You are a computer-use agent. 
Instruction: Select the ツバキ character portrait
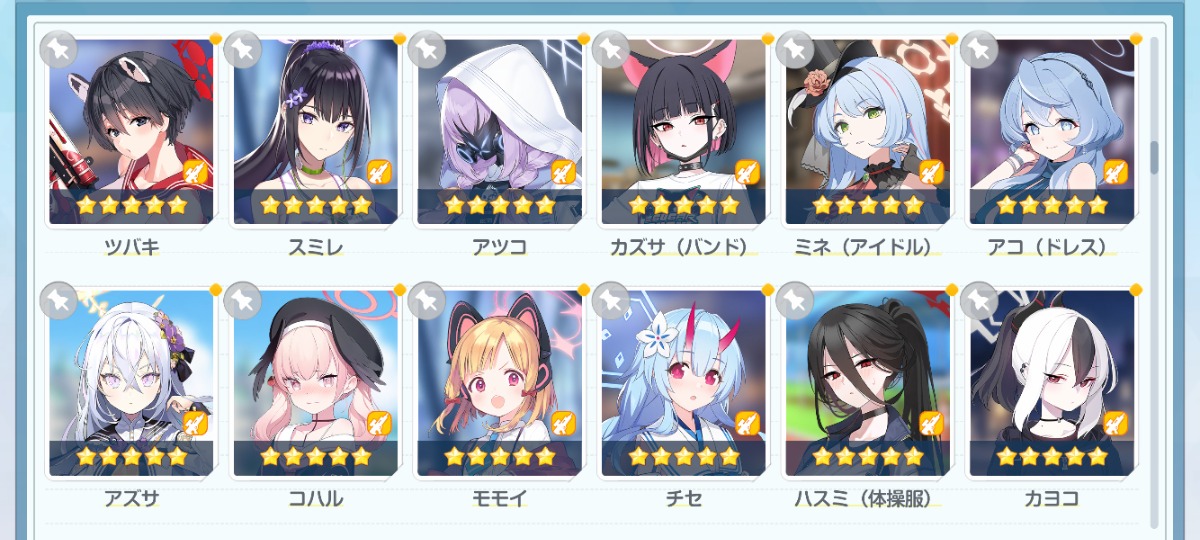click(131, 131)
